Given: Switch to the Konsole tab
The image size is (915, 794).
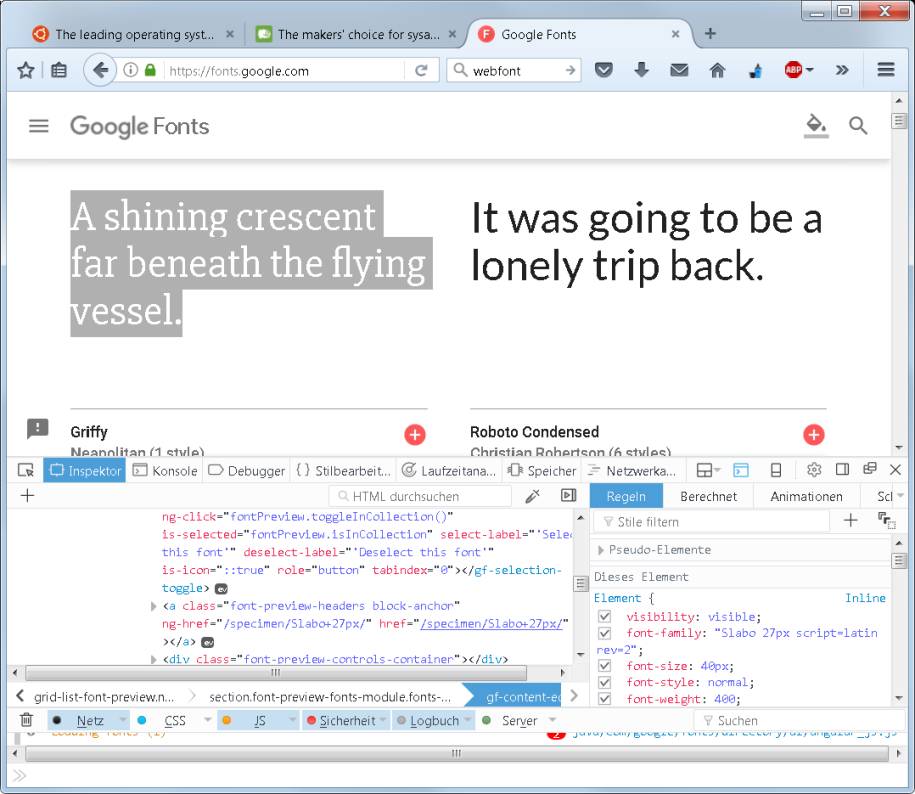Looking at the screenshot, I should click(x=165, y=470).
